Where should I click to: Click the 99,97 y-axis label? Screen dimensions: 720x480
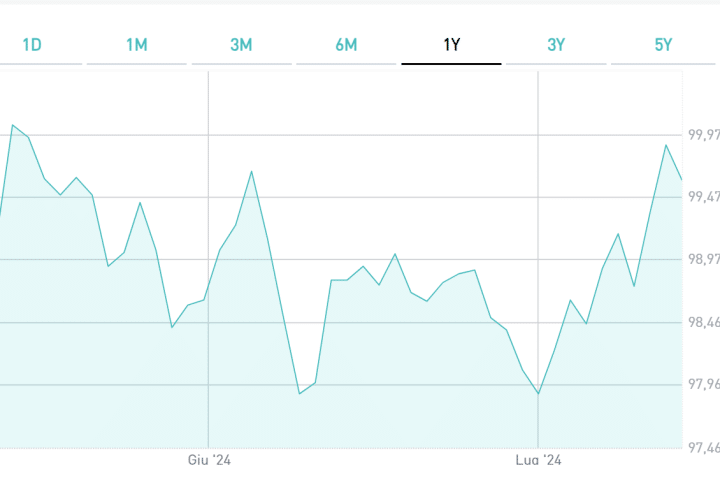(x=702, y=134)
